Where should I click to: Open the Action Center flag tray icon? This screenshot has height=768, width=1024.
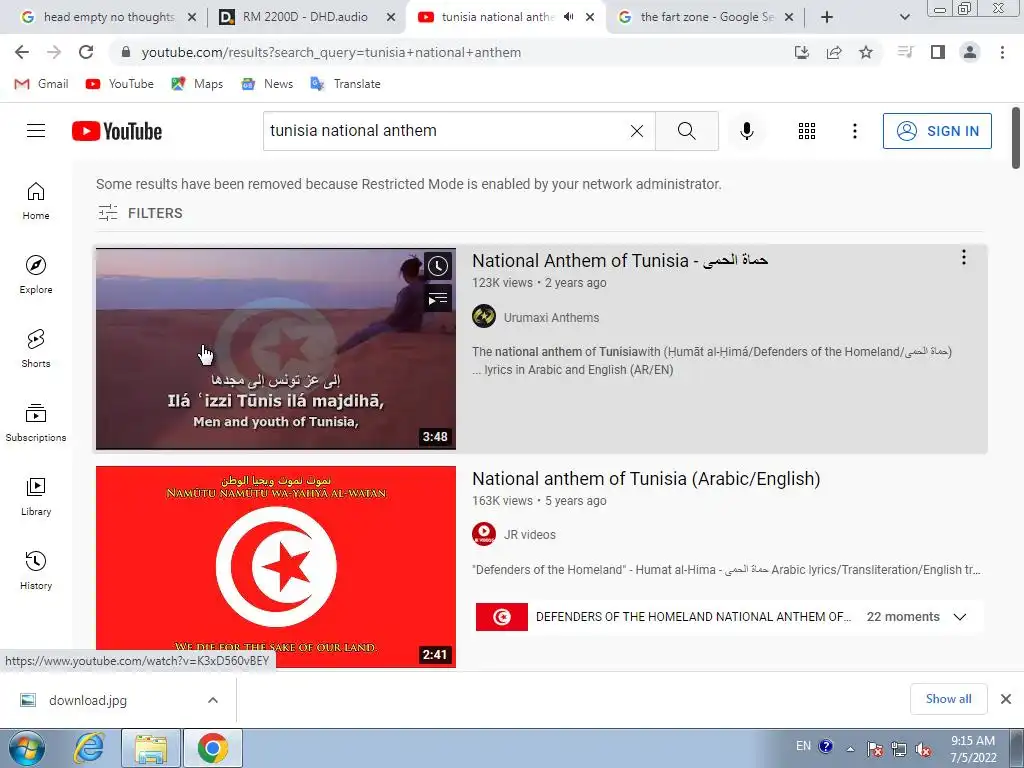pos(875,749)
